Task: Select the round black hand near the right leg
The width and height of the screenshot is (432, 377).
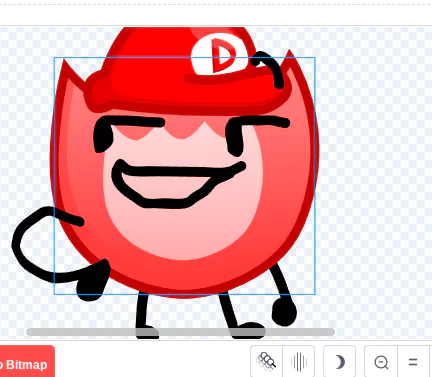Action: 284,312
